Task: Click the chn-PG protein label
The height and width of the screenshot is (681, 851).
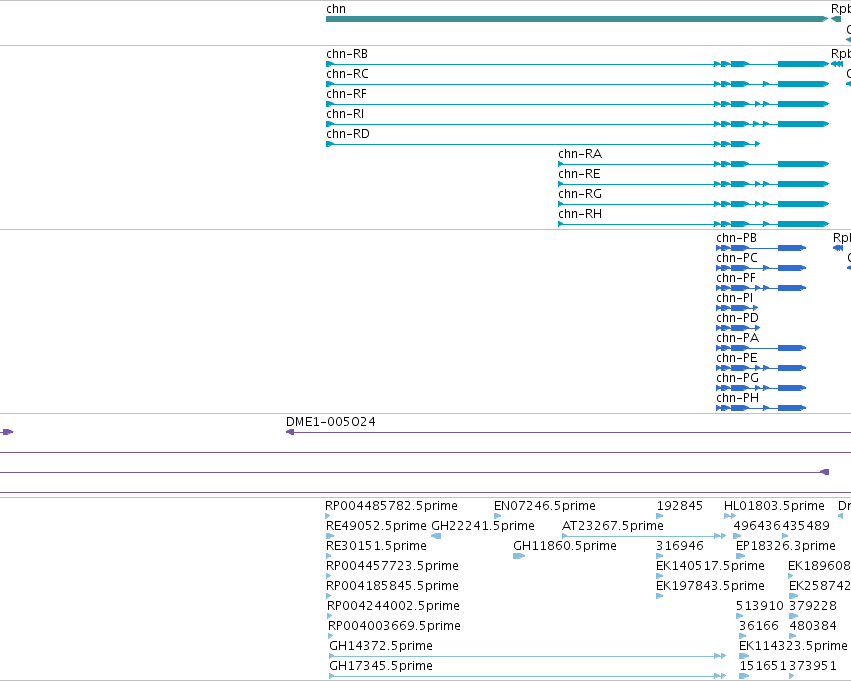Action: [x=738, y=379]
